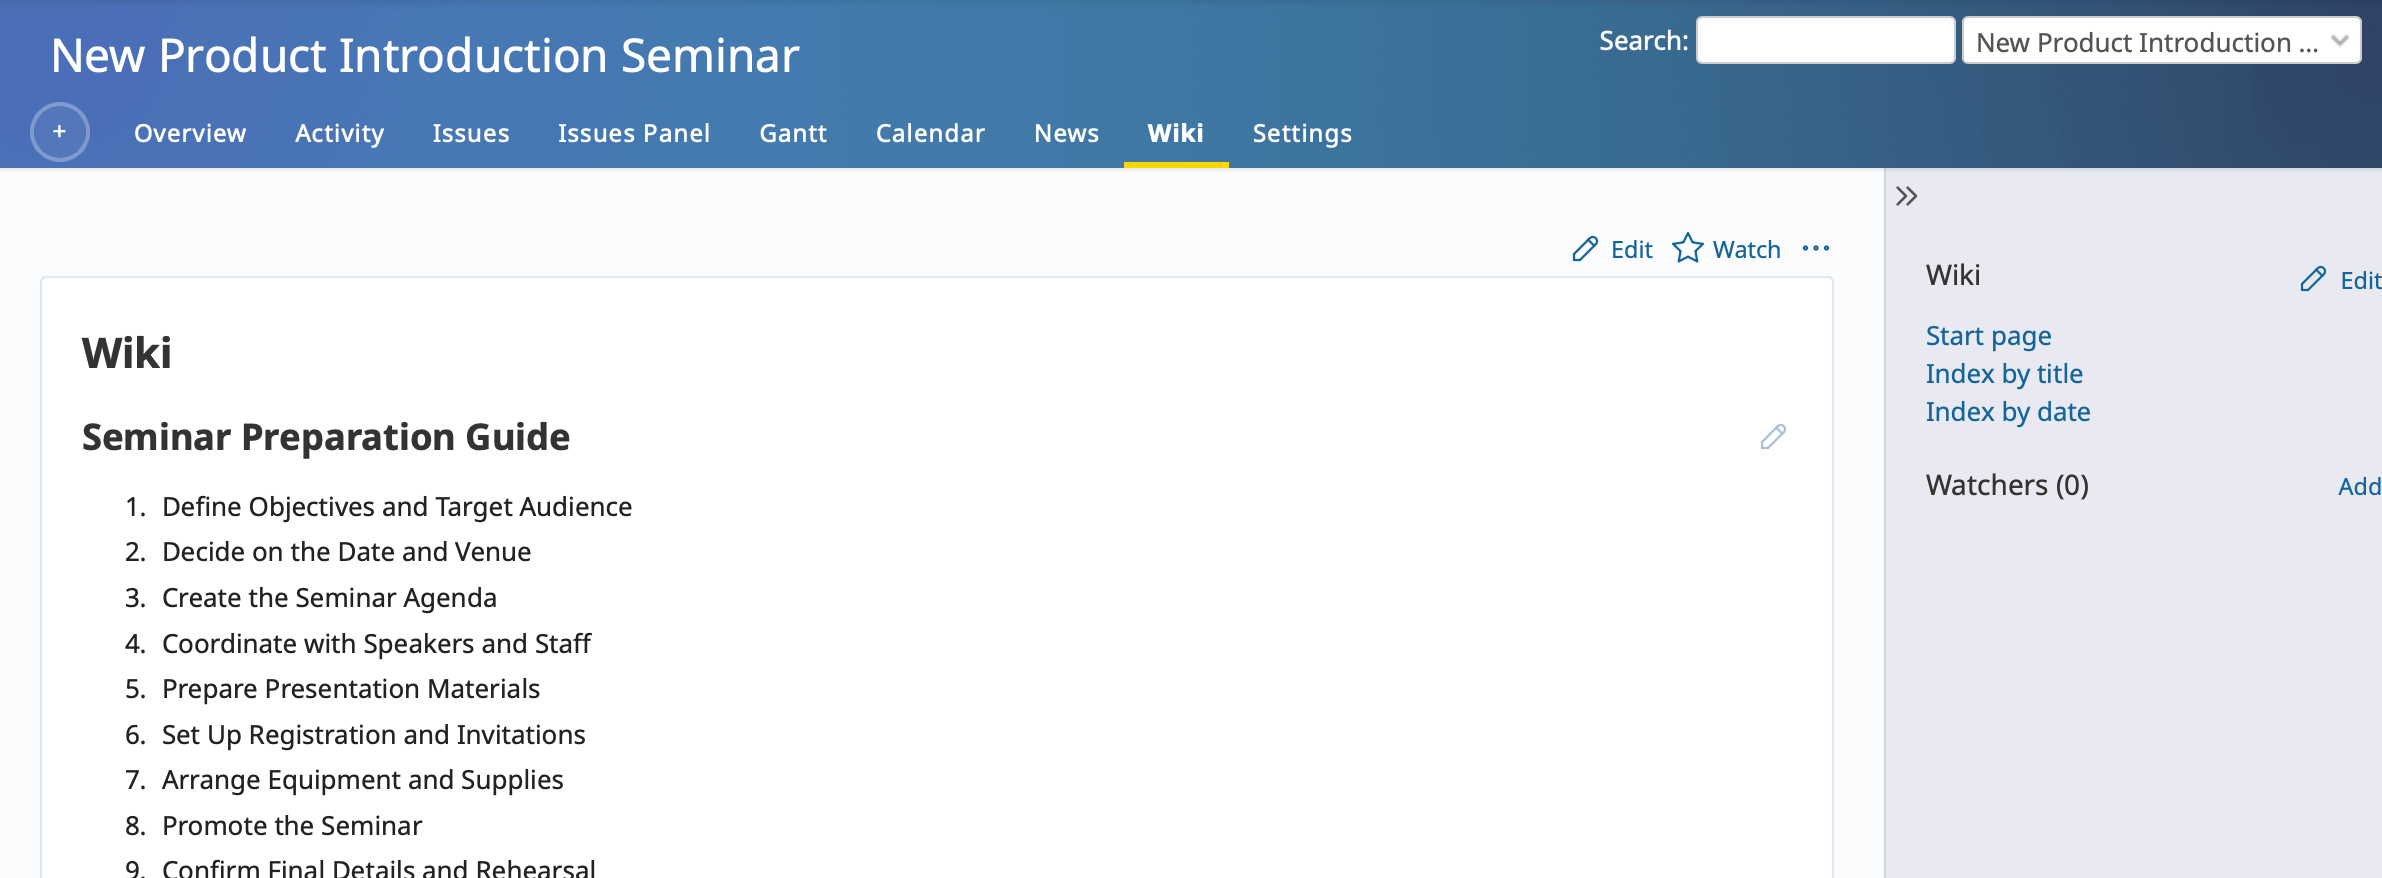Open the project selector dropdown
Image resolution: width=2382 pixels, height=878 pixels.
tap(2161, 41)
